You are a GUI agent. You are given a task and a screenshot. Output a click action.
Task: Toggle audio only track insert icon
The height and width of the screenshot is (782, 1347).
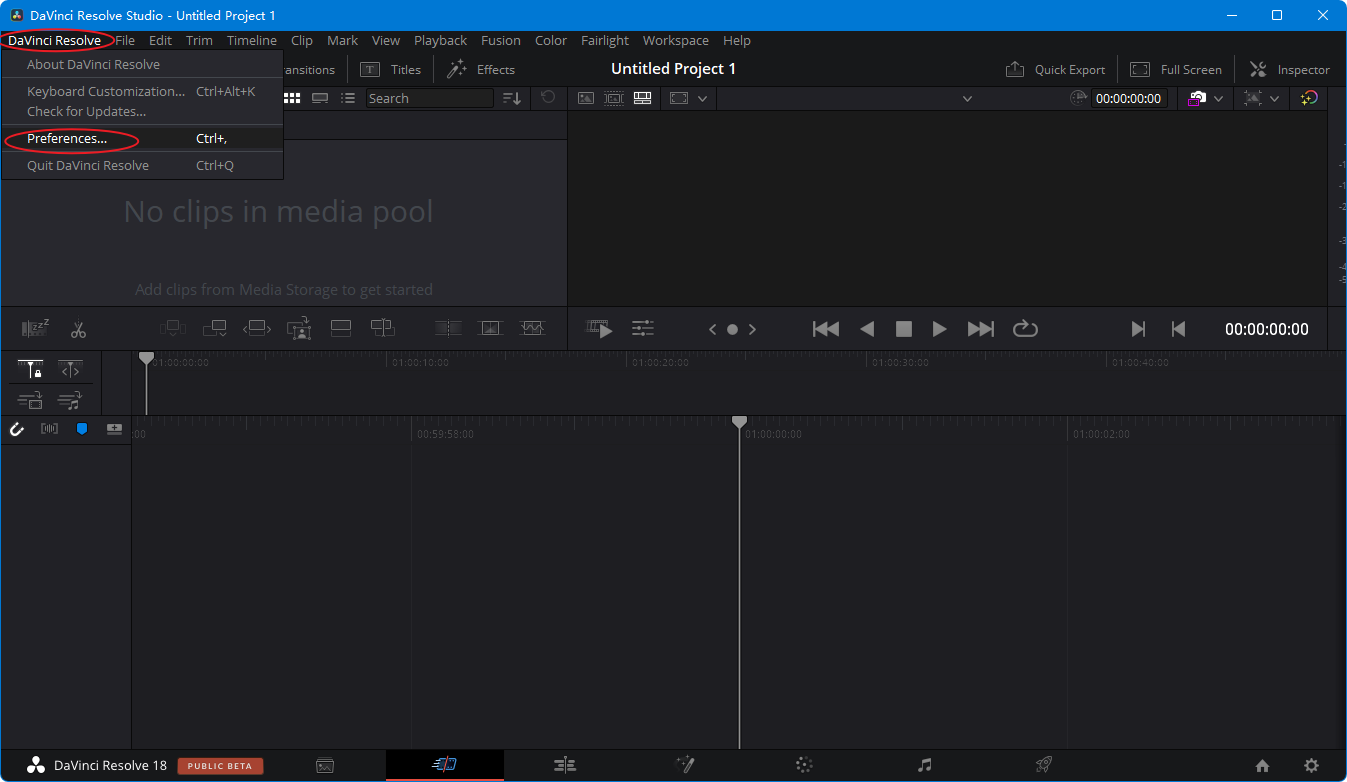point(70,401)
